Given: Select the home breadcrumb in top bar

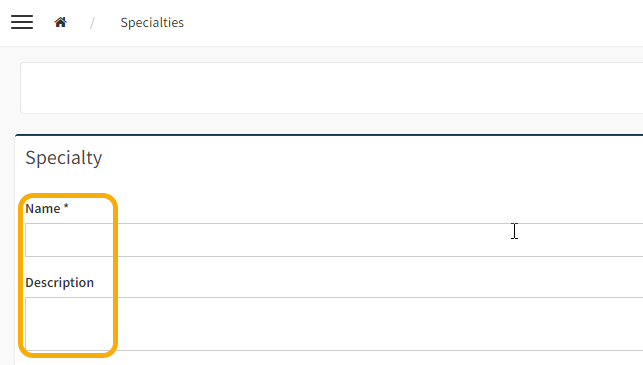Looking at the screenshot, I should tap(61, 22).
